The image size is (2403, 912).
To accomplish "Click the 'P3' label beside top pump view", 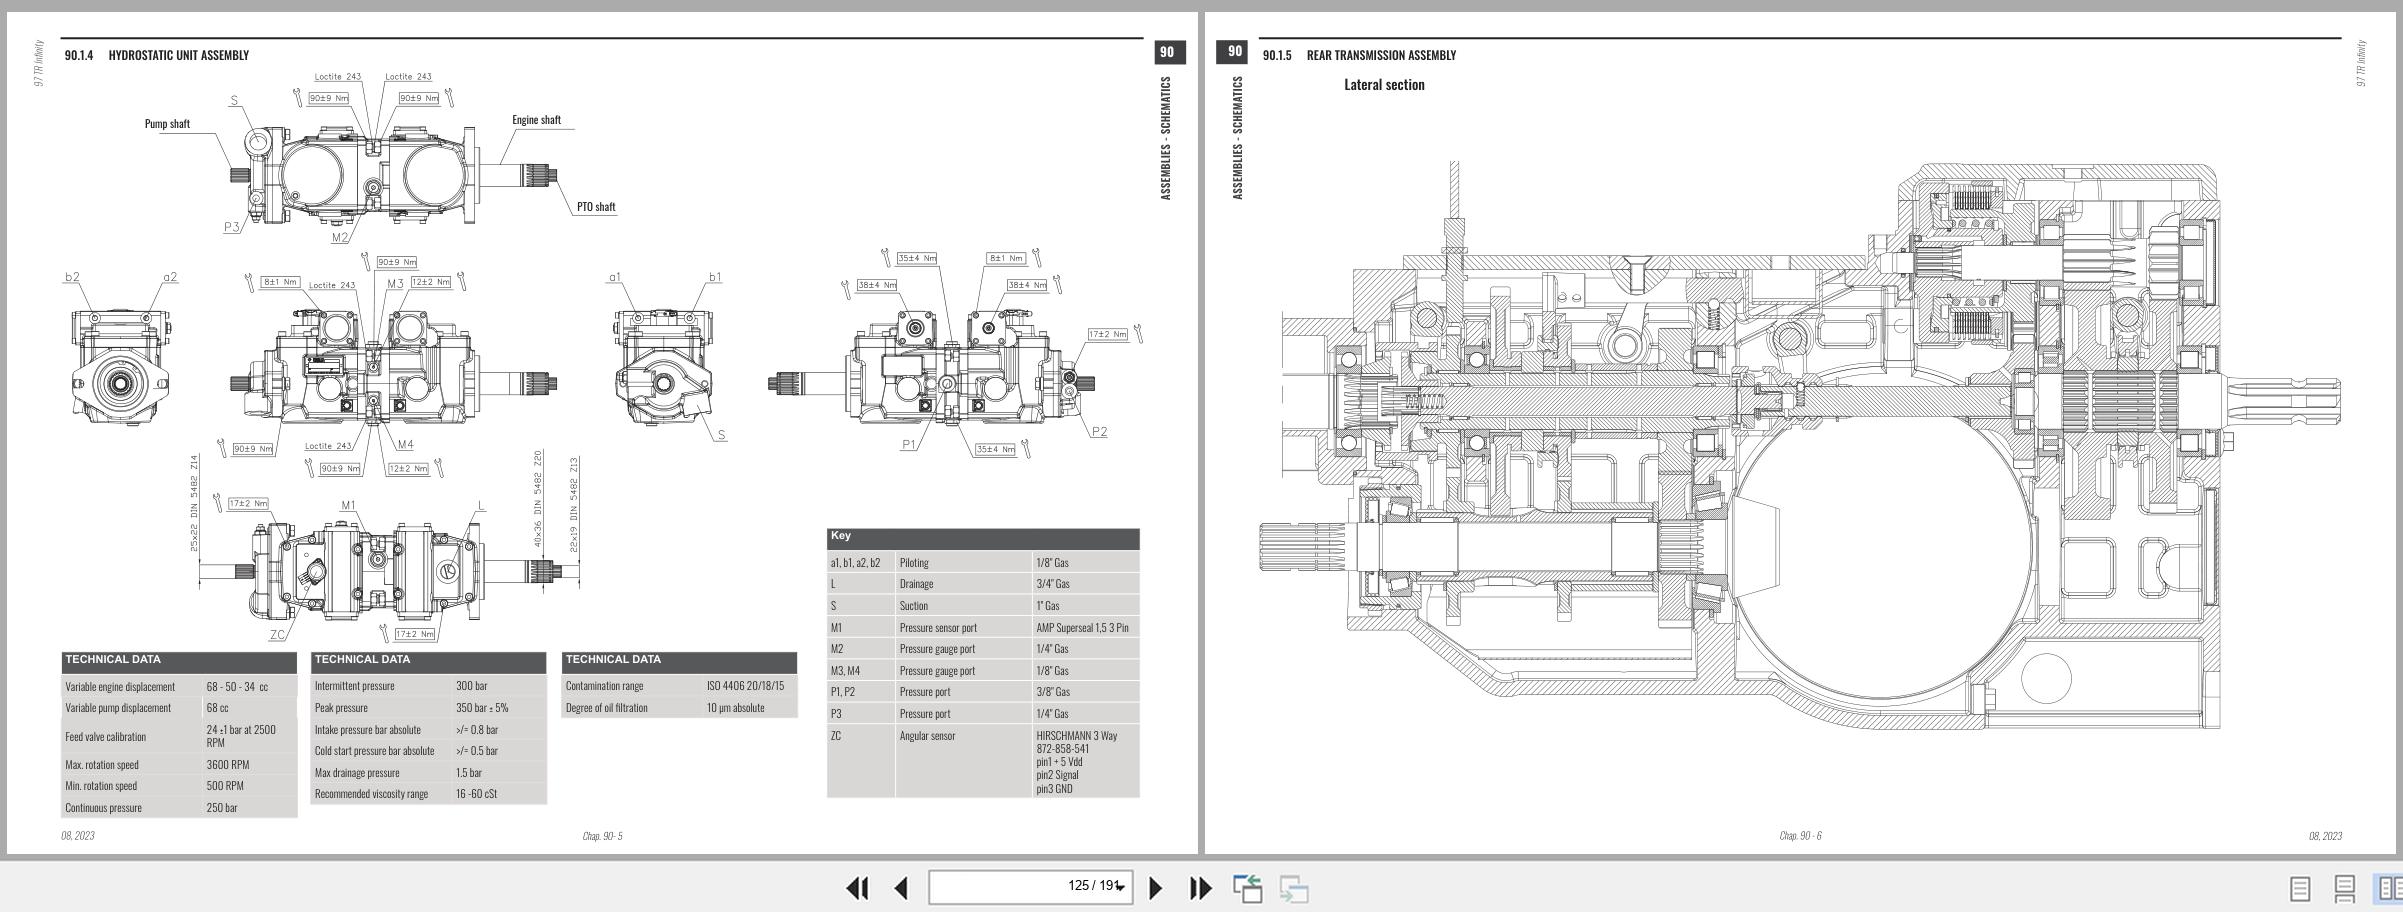I will (x=231, y=227).
